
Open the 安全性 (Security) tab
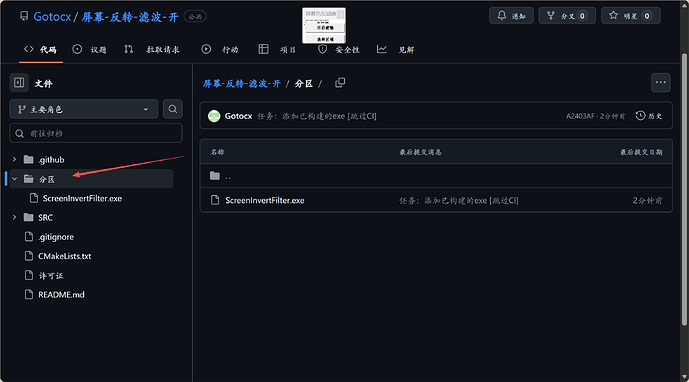pos(338,50)
